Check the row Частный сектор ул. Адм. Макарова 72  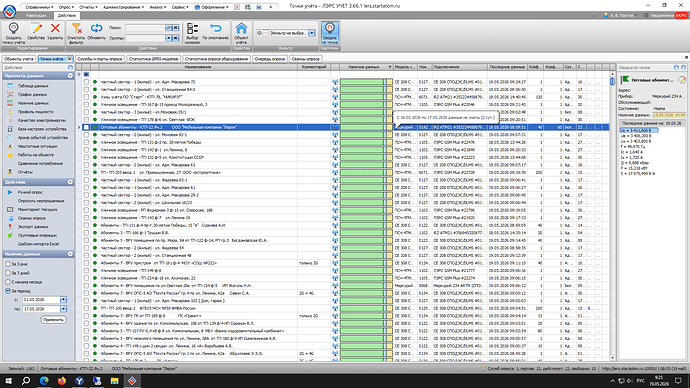click(x=86, y=82)
